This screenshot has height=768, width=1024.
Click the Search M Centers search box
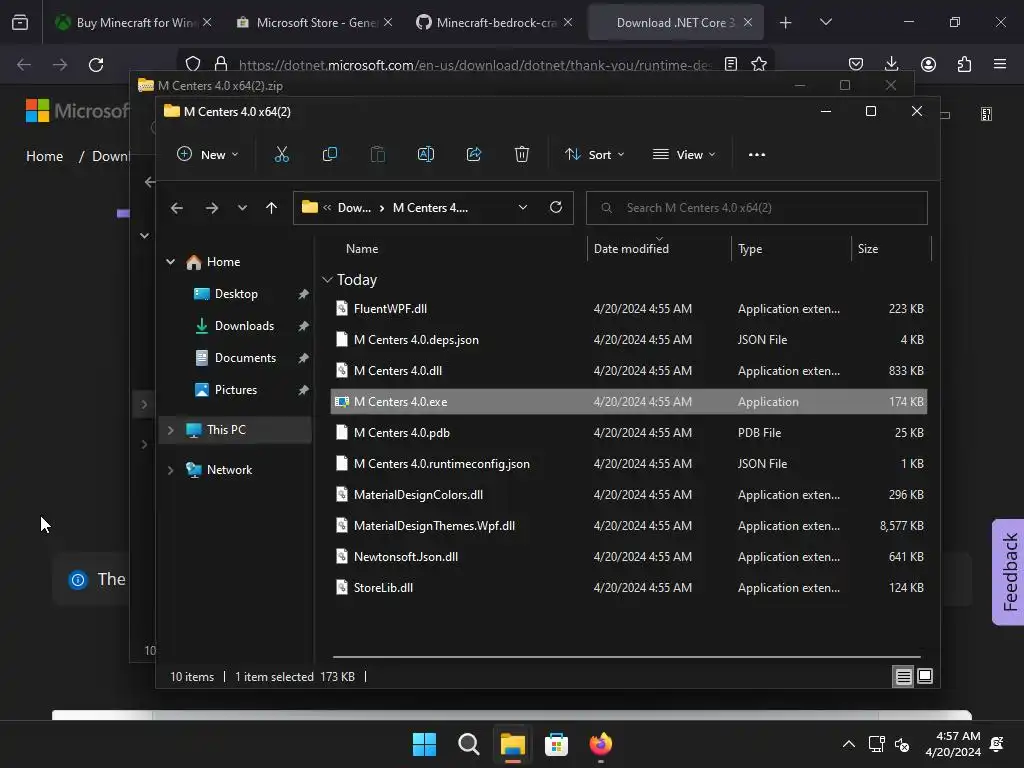point(756,208)
